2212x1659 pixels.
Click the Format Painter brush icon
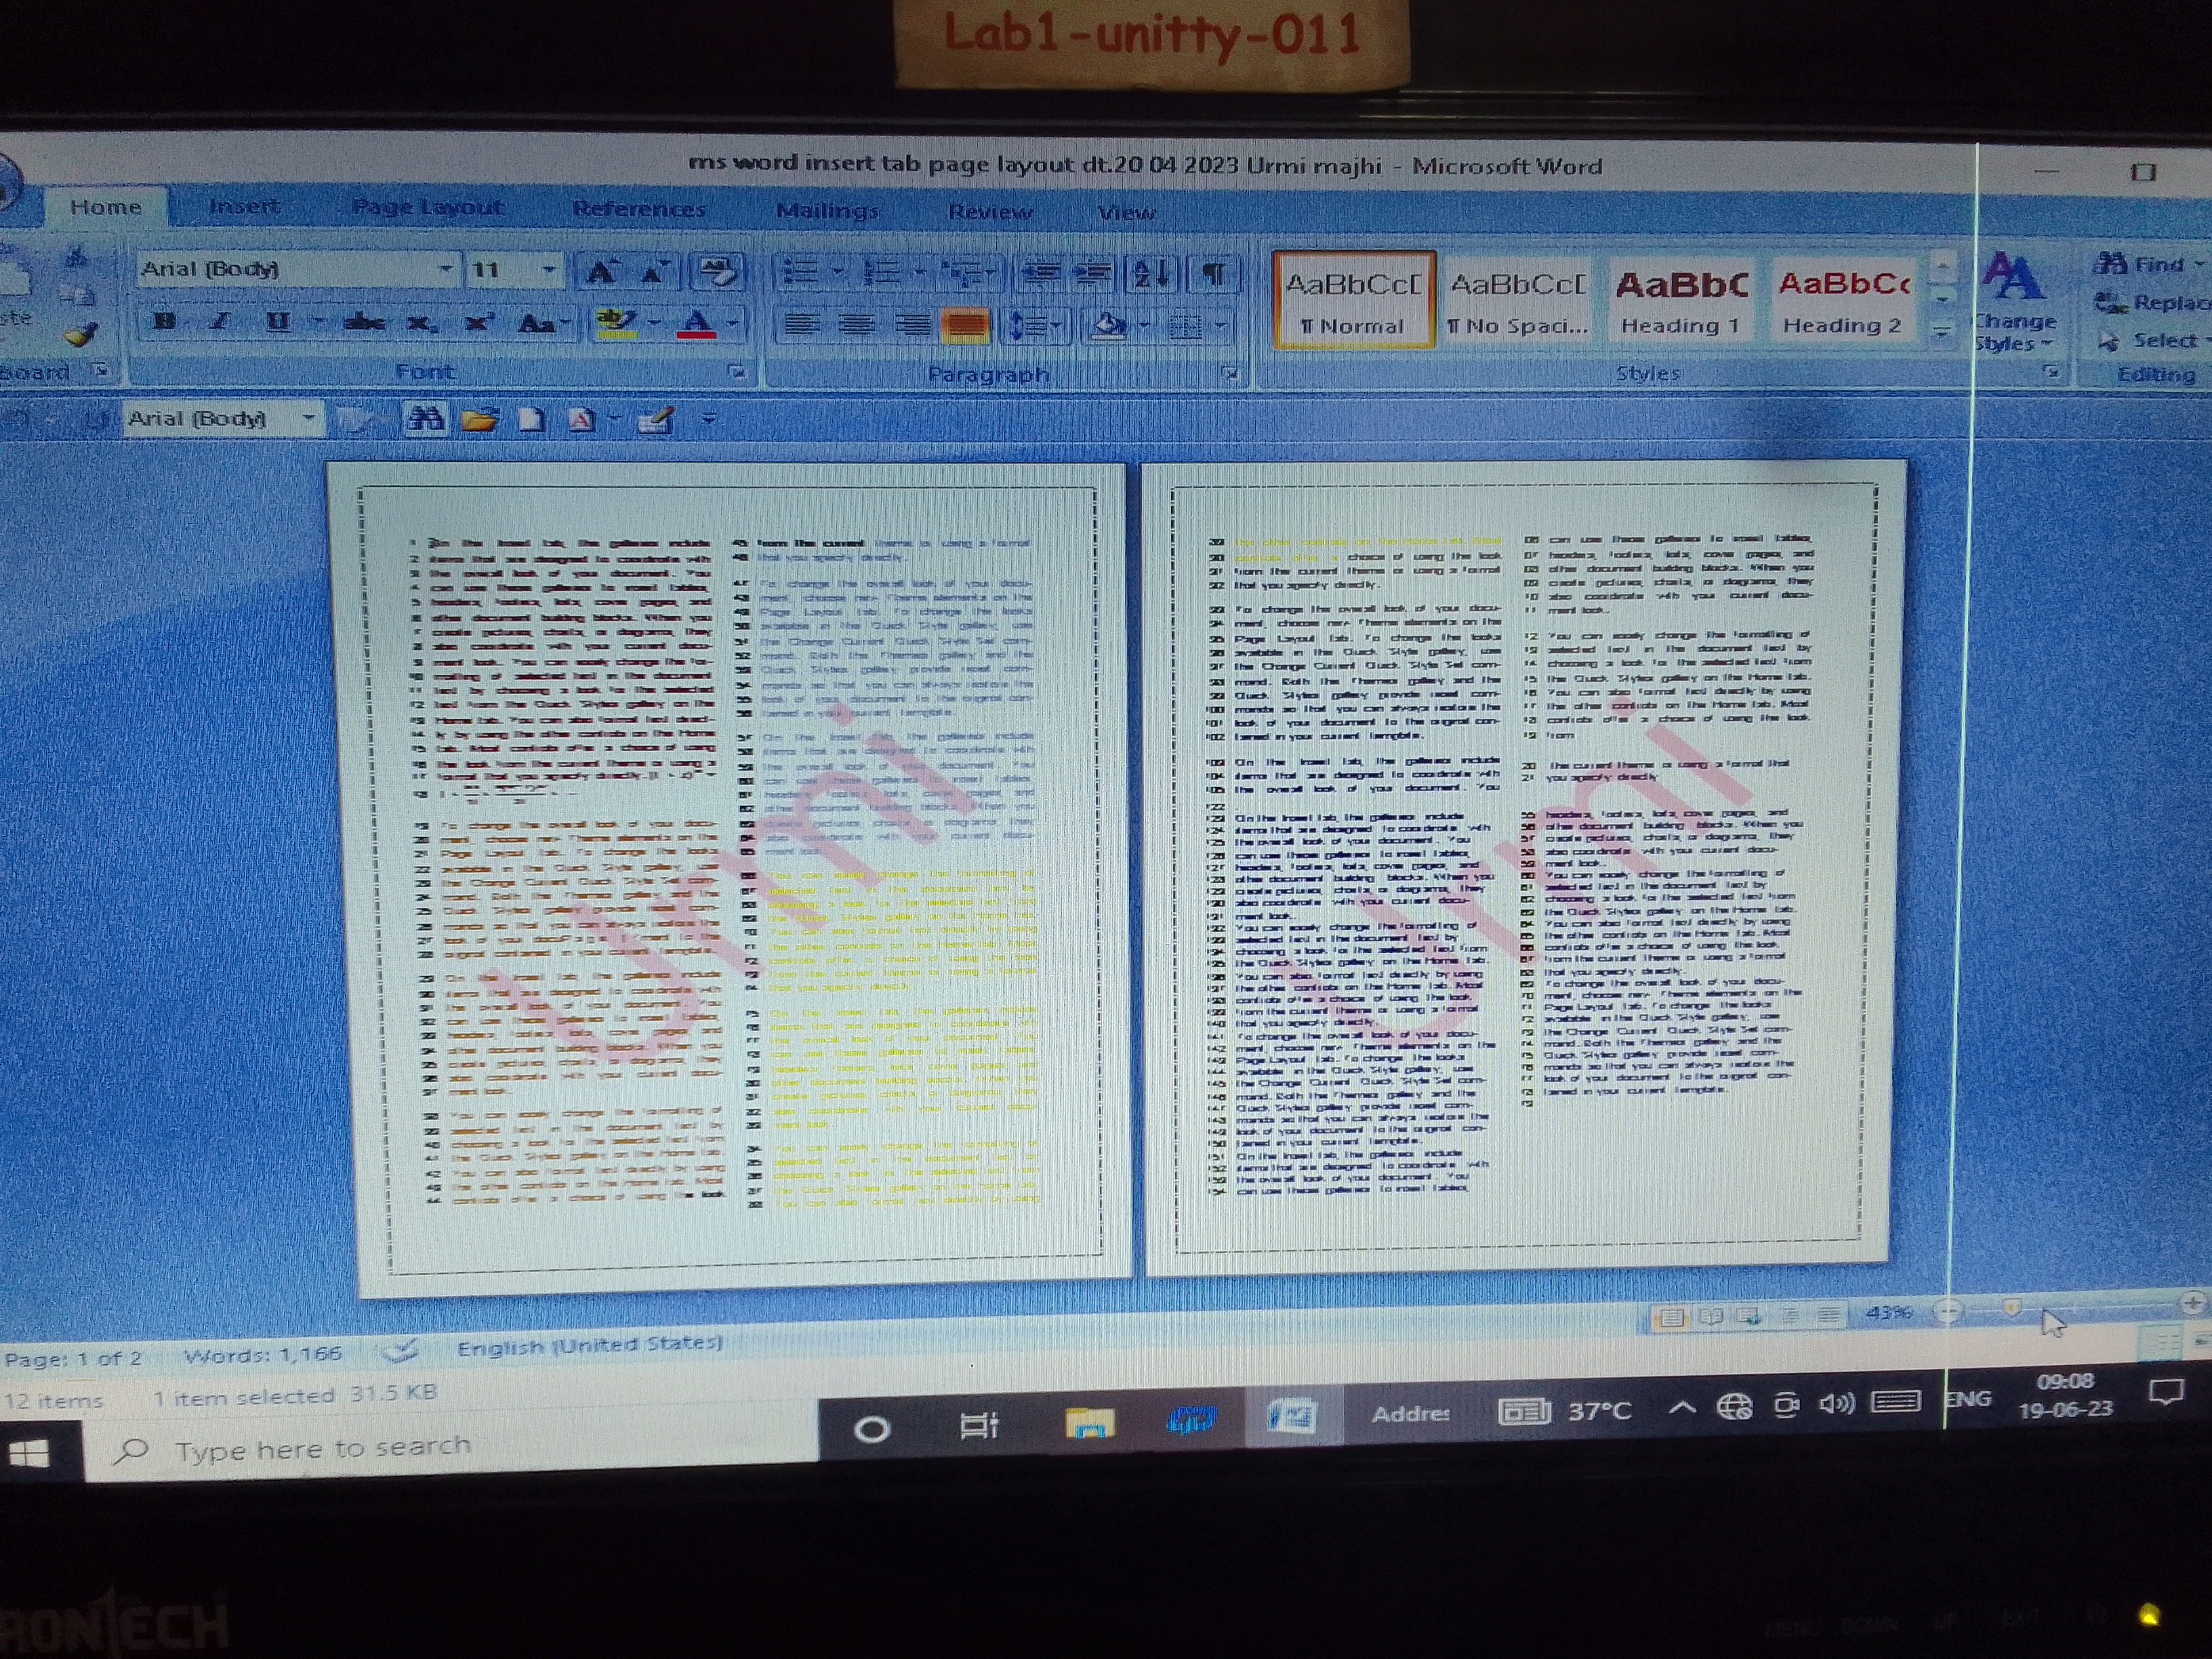click(x=80, y=334)
